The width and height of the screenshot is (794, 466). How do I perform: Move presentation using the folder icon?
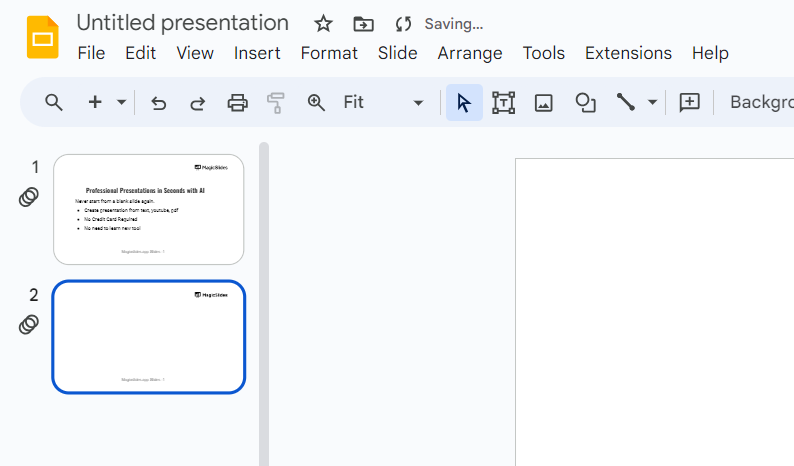point(364,24)
